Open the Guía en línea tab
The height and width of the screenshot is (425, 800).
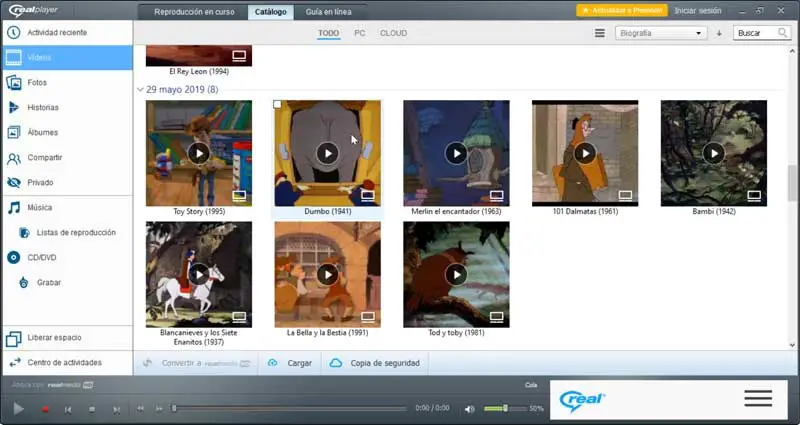click(329, 12)
